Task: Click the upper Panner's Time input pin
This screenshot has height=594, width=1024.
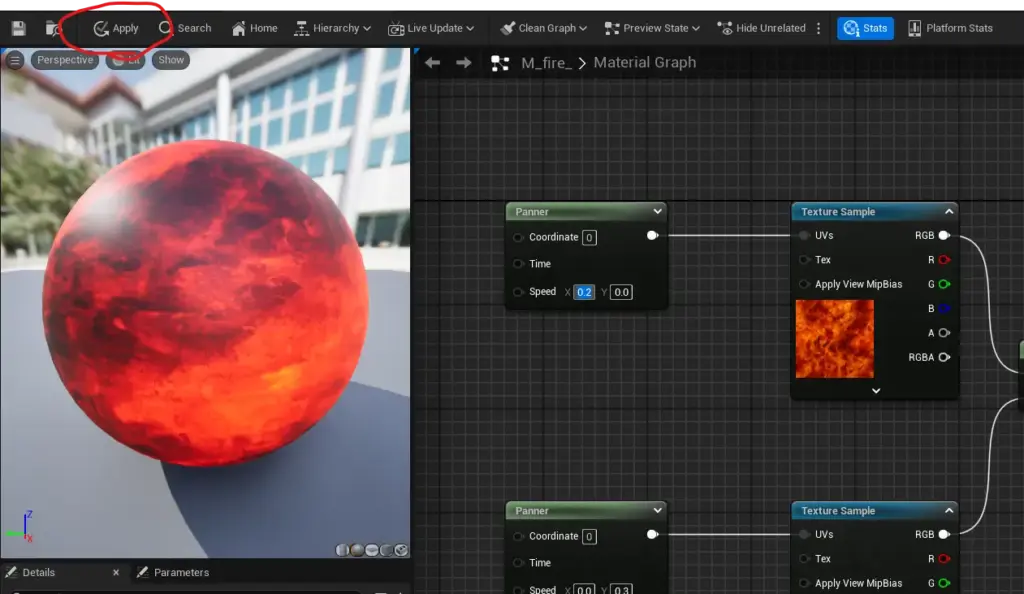Action: point(519,264)
